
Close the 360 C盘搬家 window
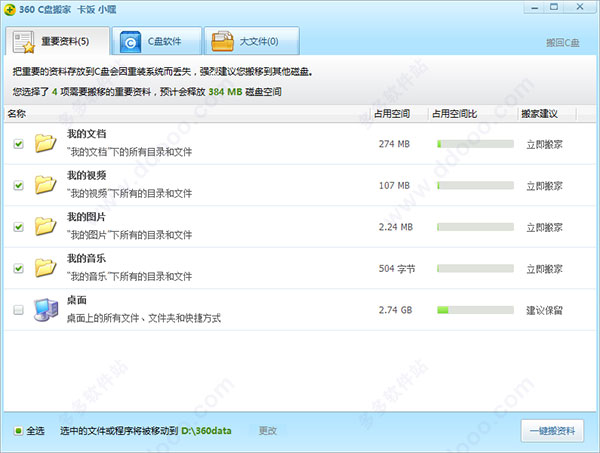(x=580, y=7)
